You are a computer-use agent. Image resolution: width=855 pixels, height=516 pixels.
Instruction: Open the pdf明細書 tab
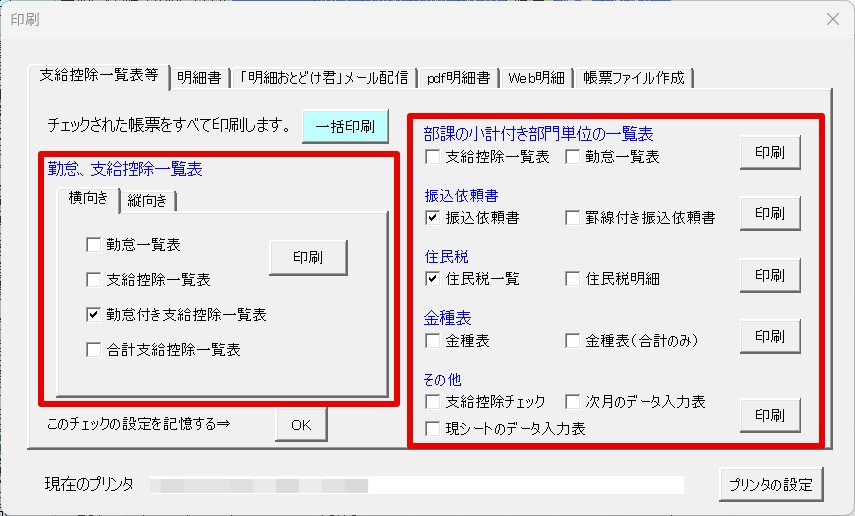pos(458,78)
